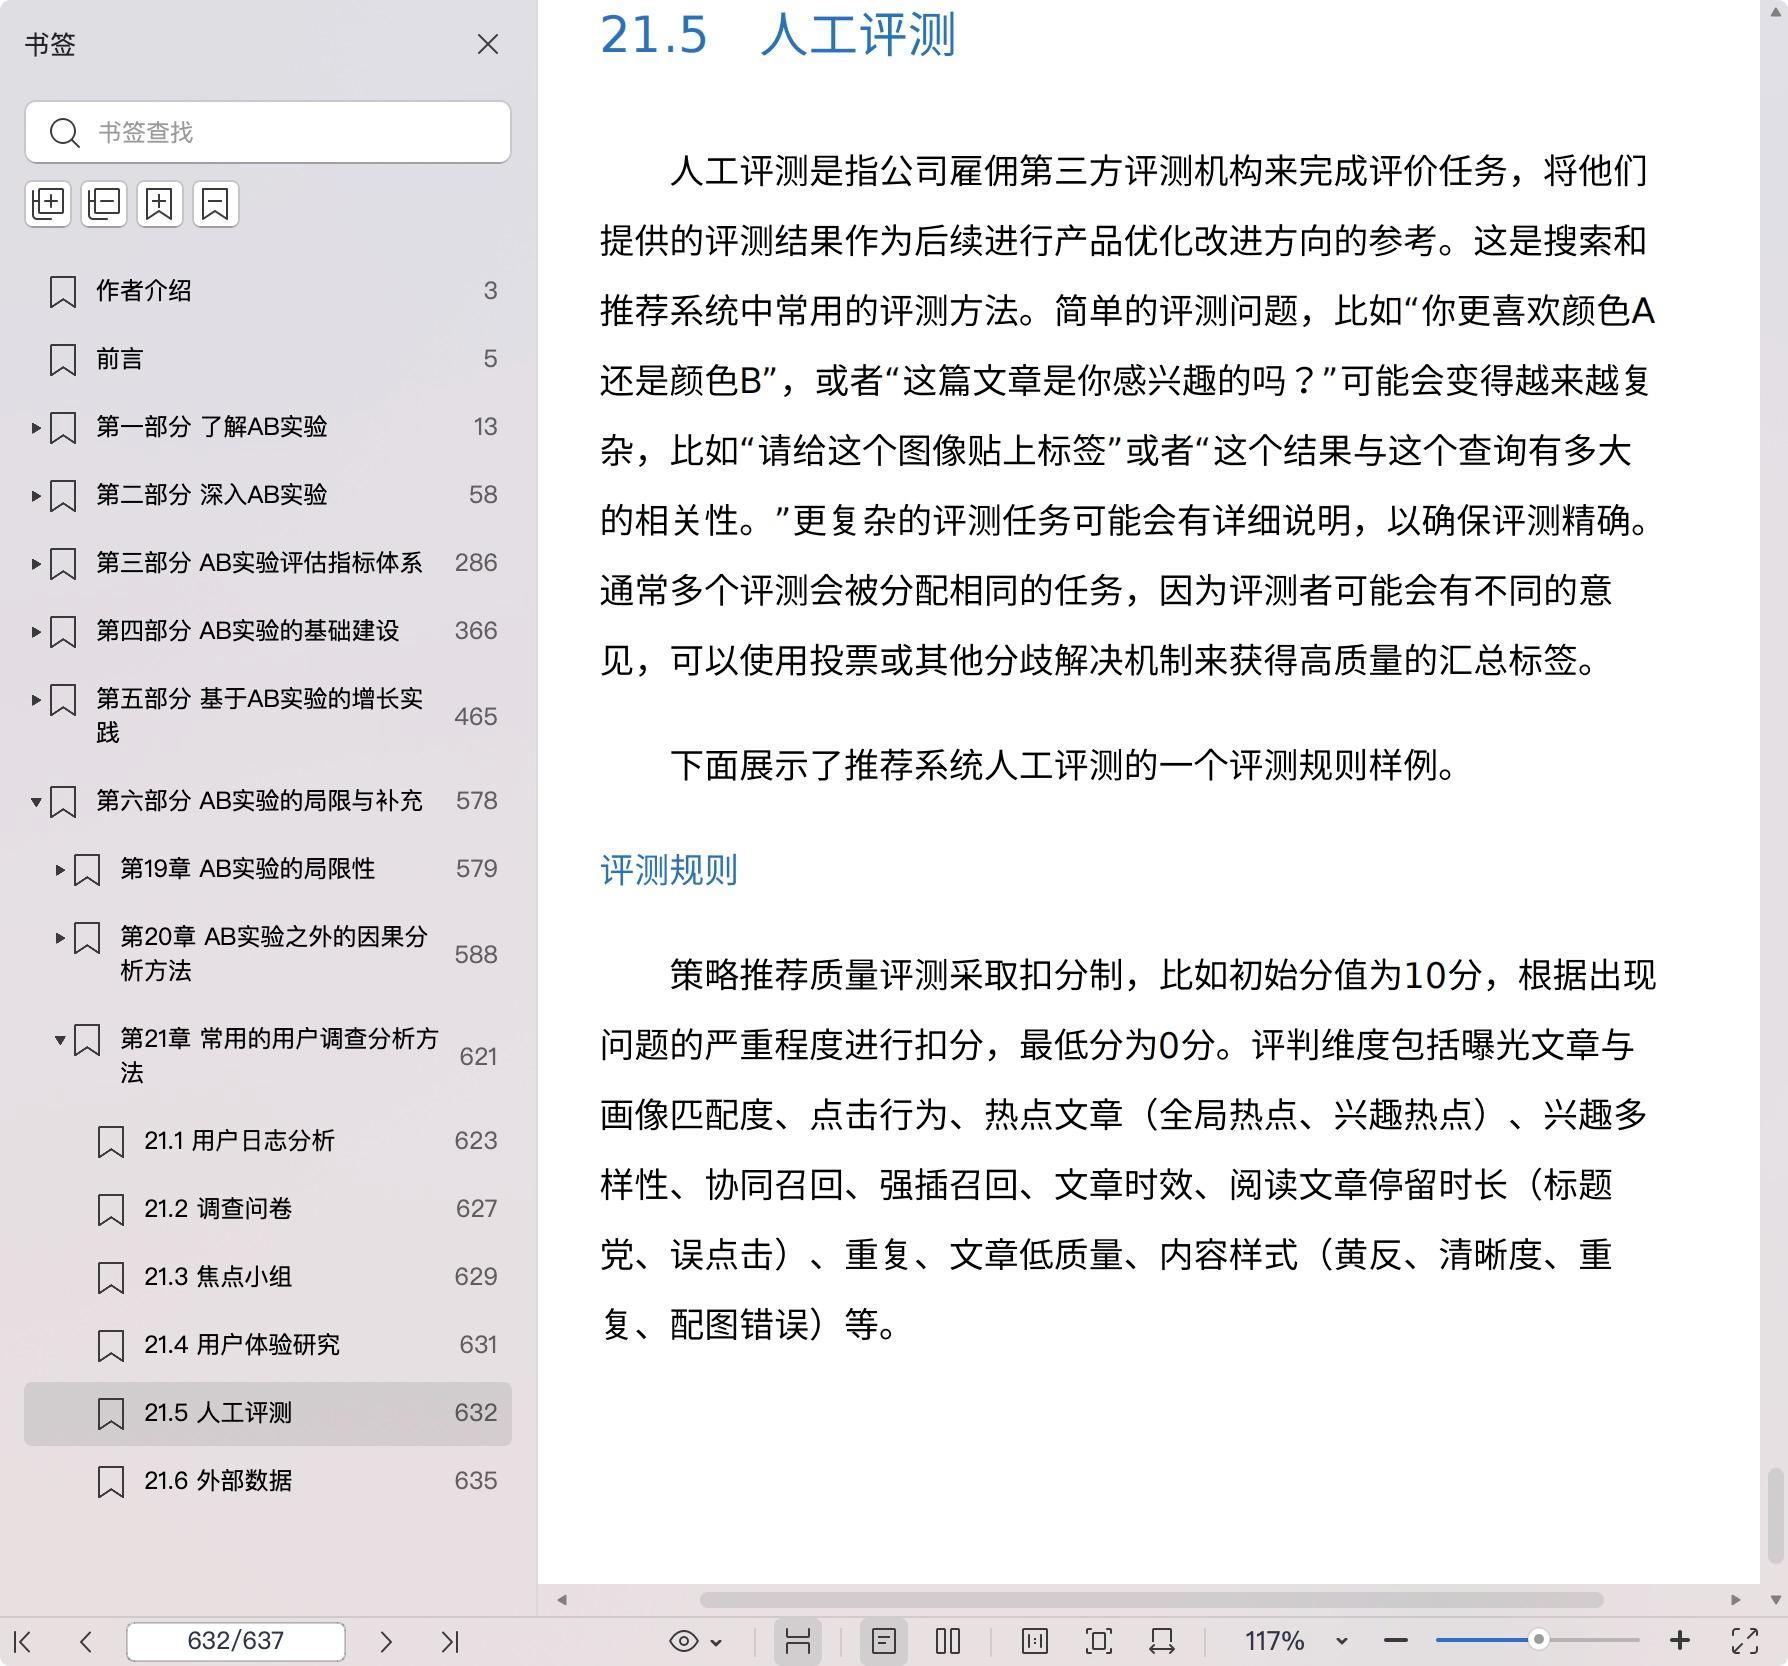The width and height of the screenshot is (1788, 1666).
Task: Remove bookmark icon
Action: 216,204
